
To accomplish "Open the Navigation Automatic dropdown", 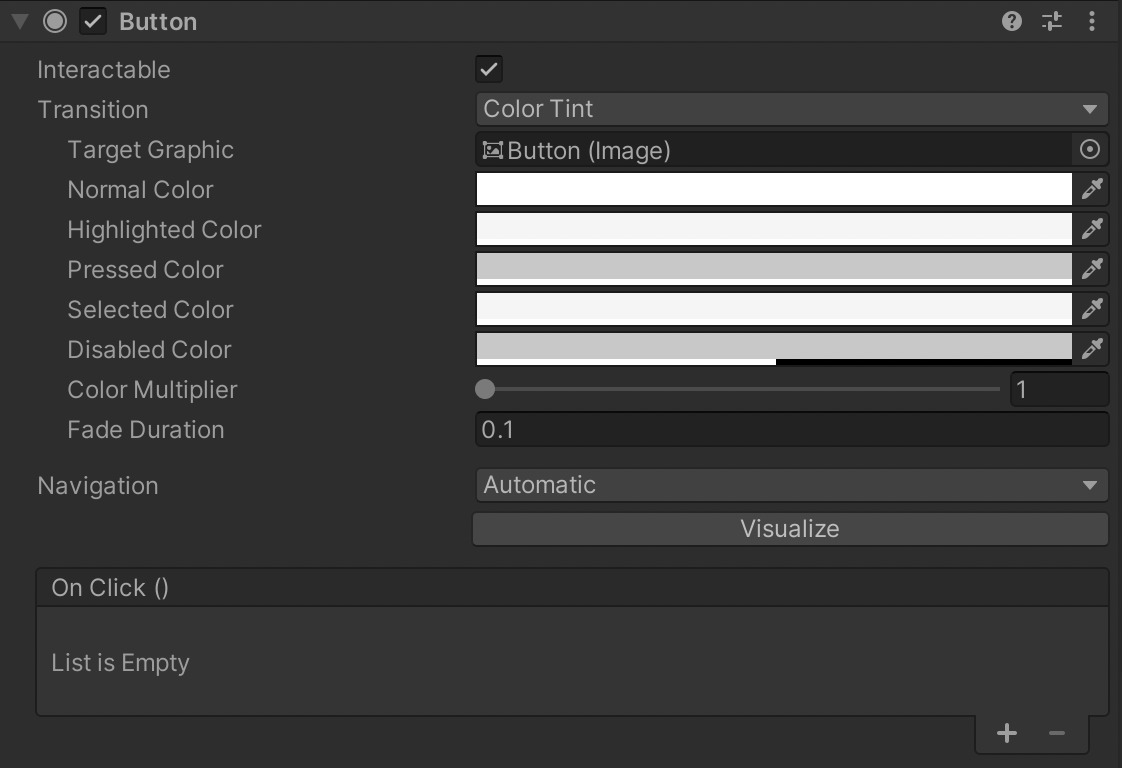I will point(792,485).
